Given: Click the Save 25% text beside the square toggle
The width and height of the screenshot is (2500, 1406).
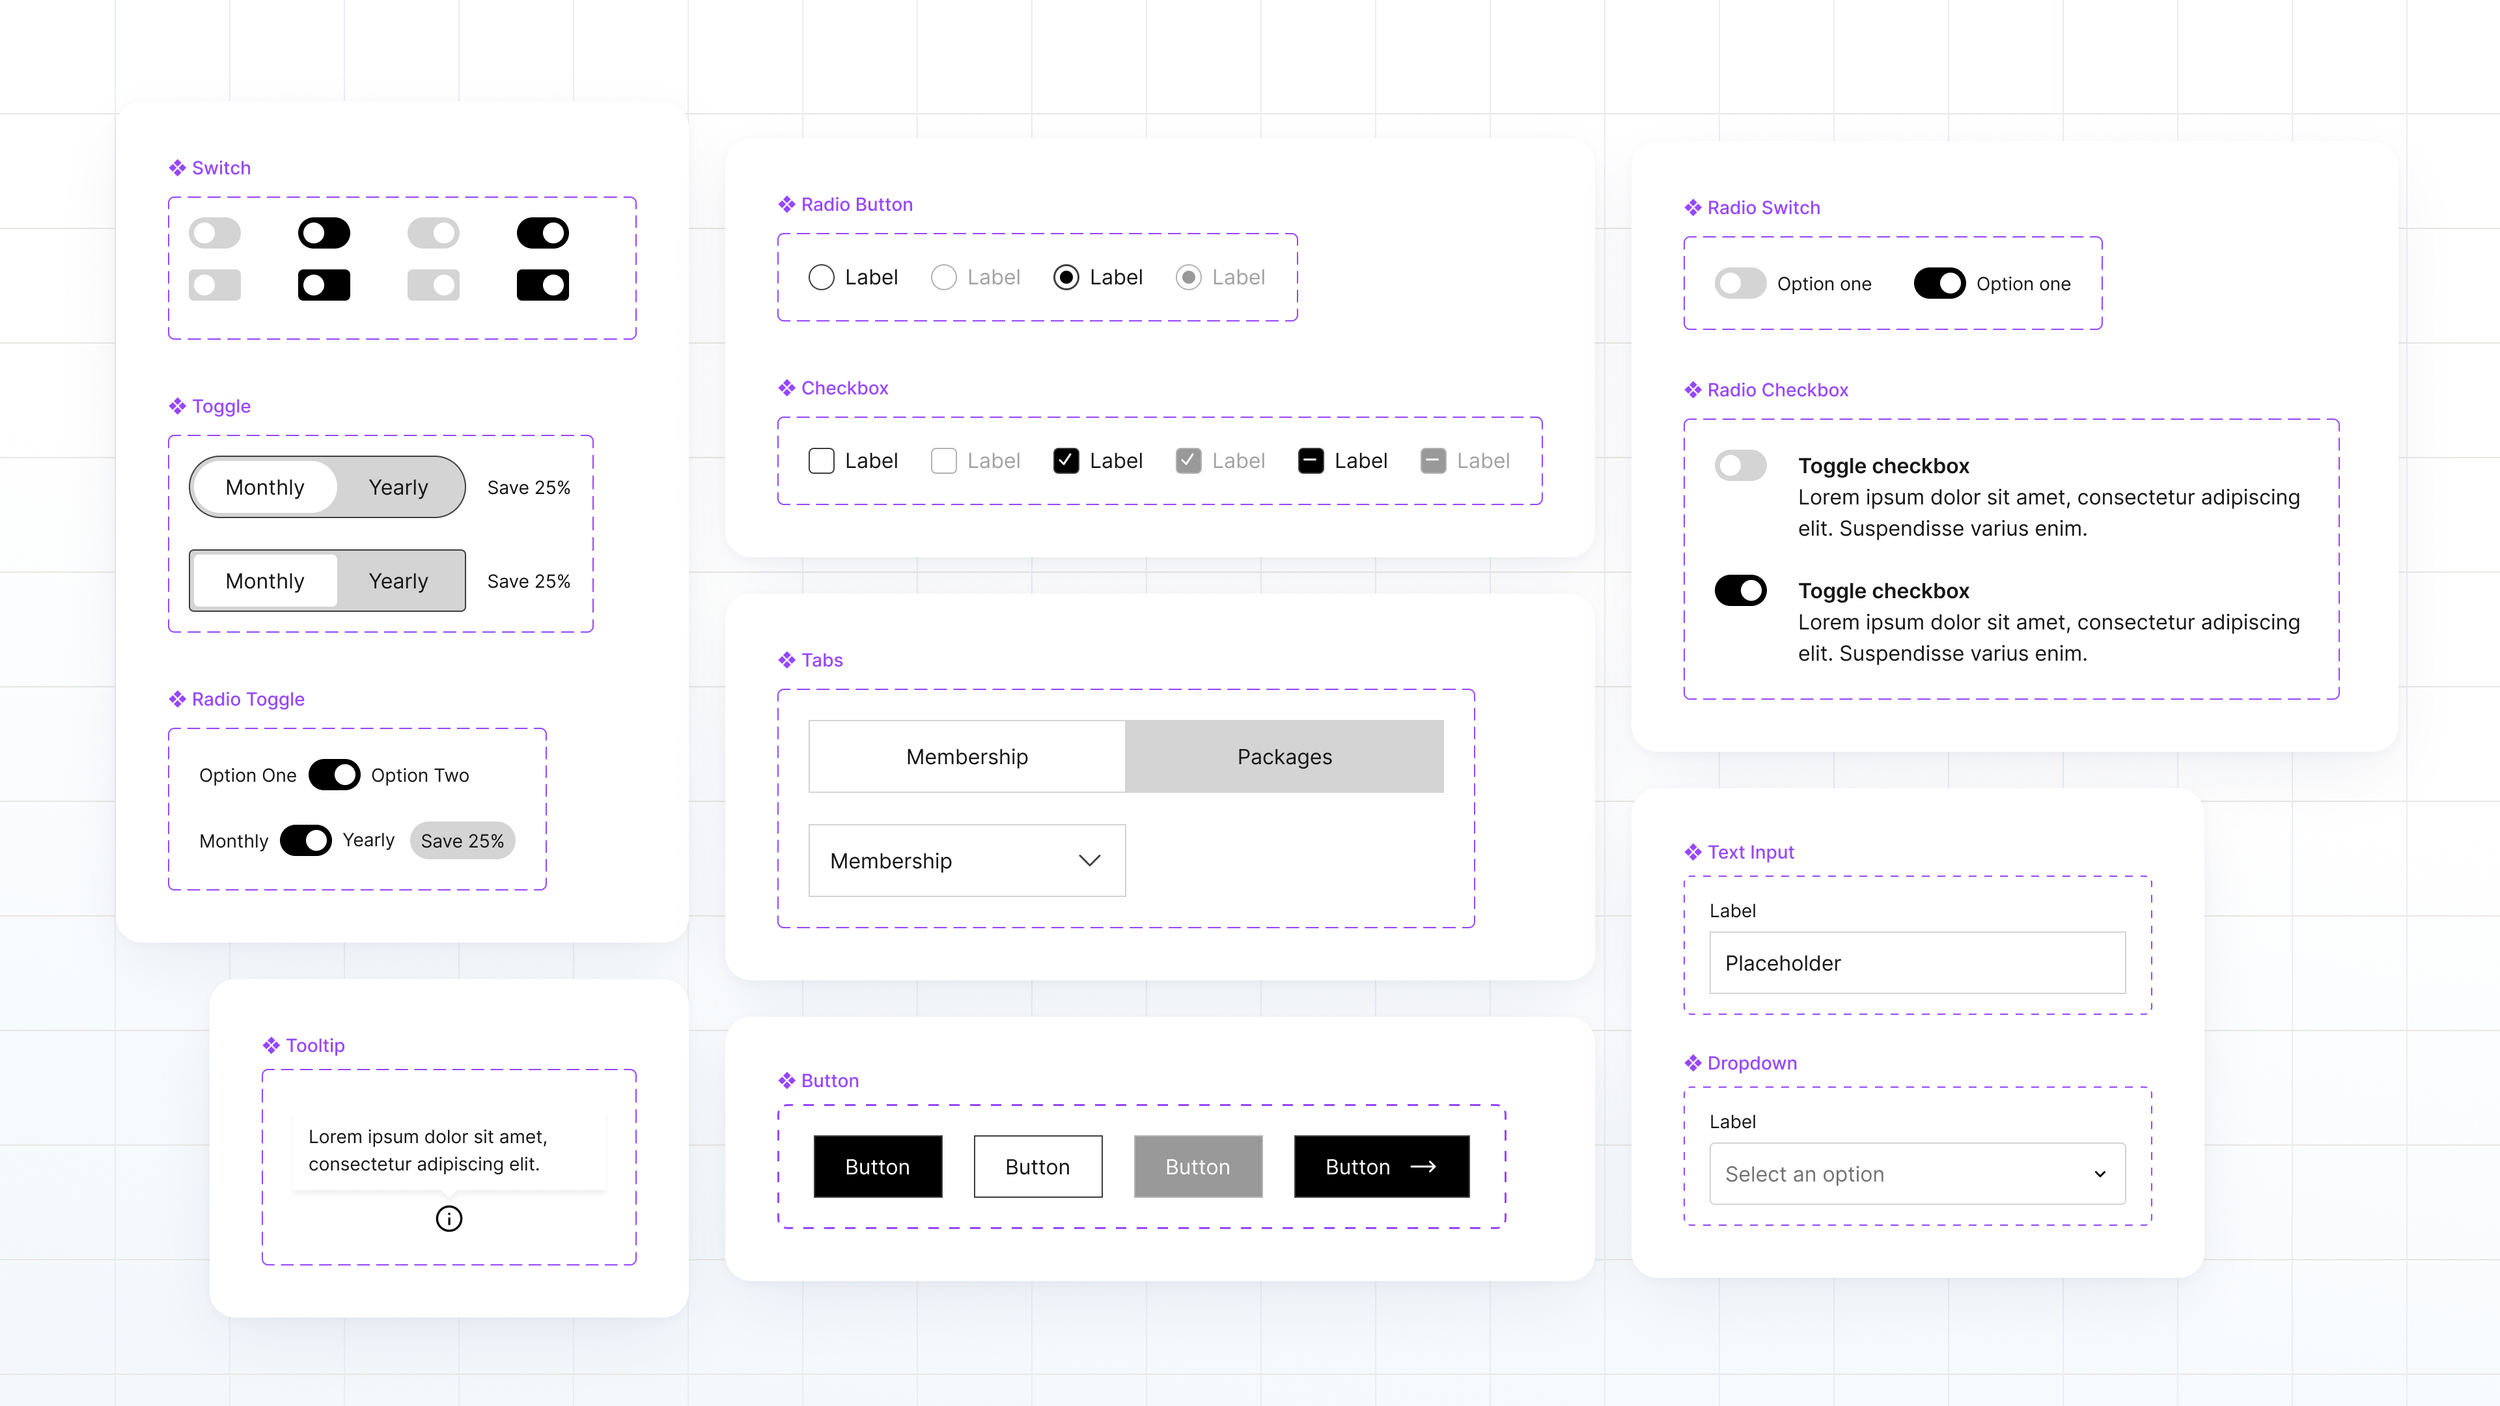Looking at the screenshot, I should tap(529, 581).
